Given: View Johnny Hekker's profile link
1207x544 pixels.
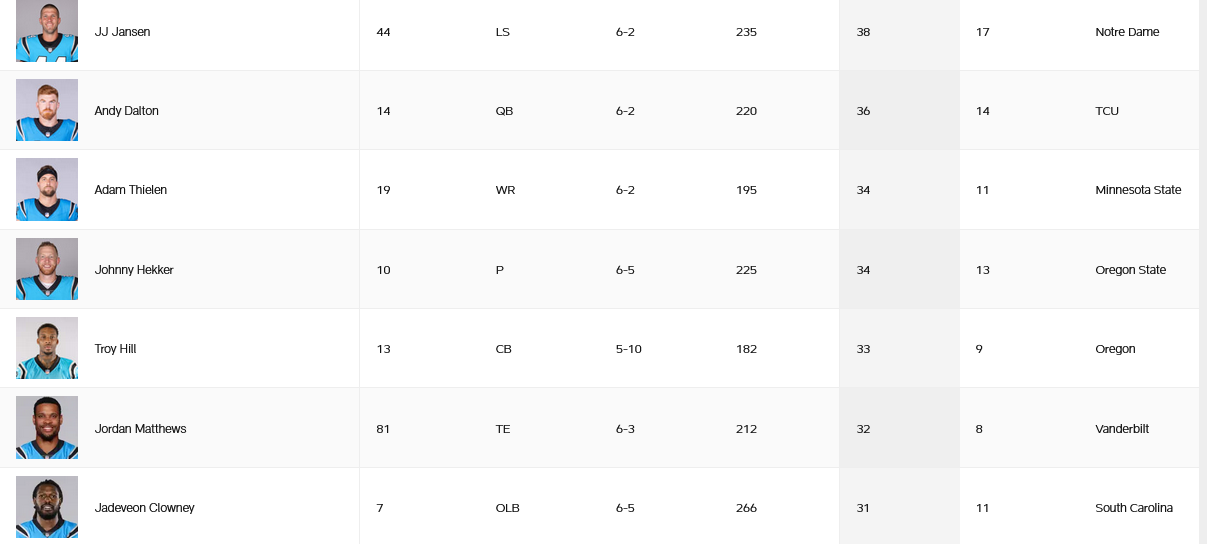Looking at the screenshot, I should pos(134,270).
